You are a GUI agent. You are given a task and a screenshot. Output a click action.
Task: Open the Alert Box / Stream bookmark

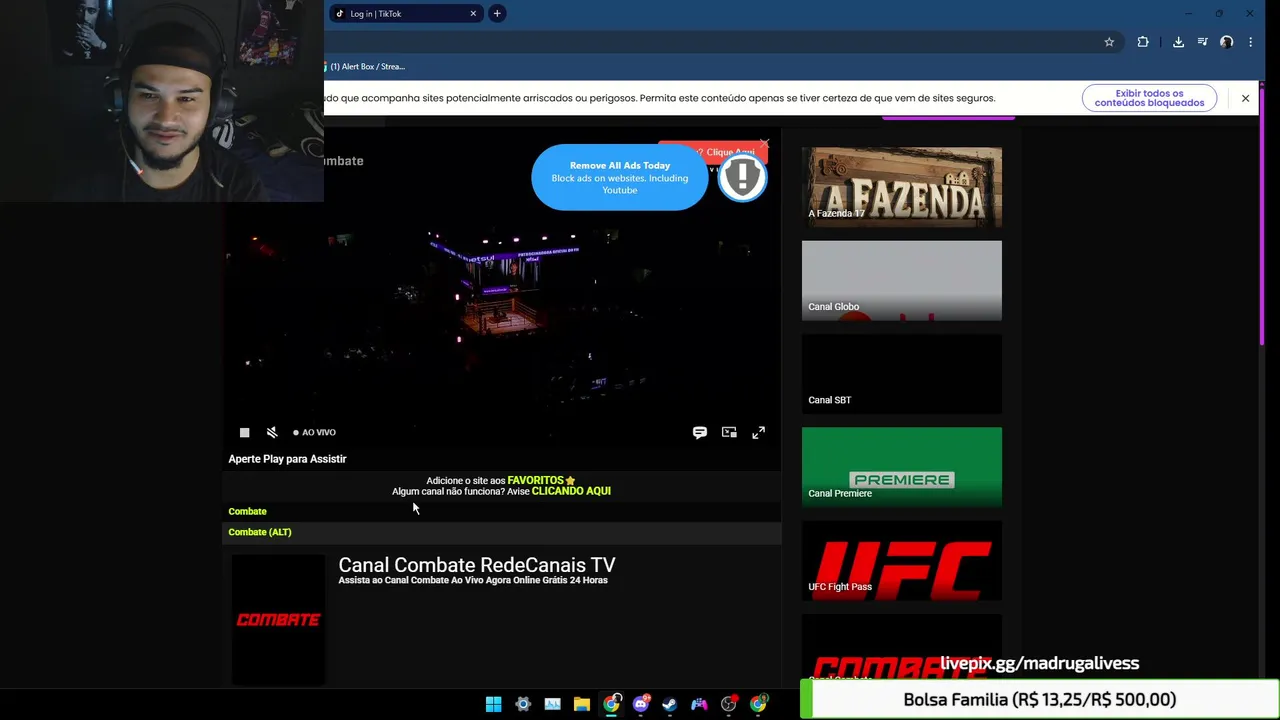365,66
